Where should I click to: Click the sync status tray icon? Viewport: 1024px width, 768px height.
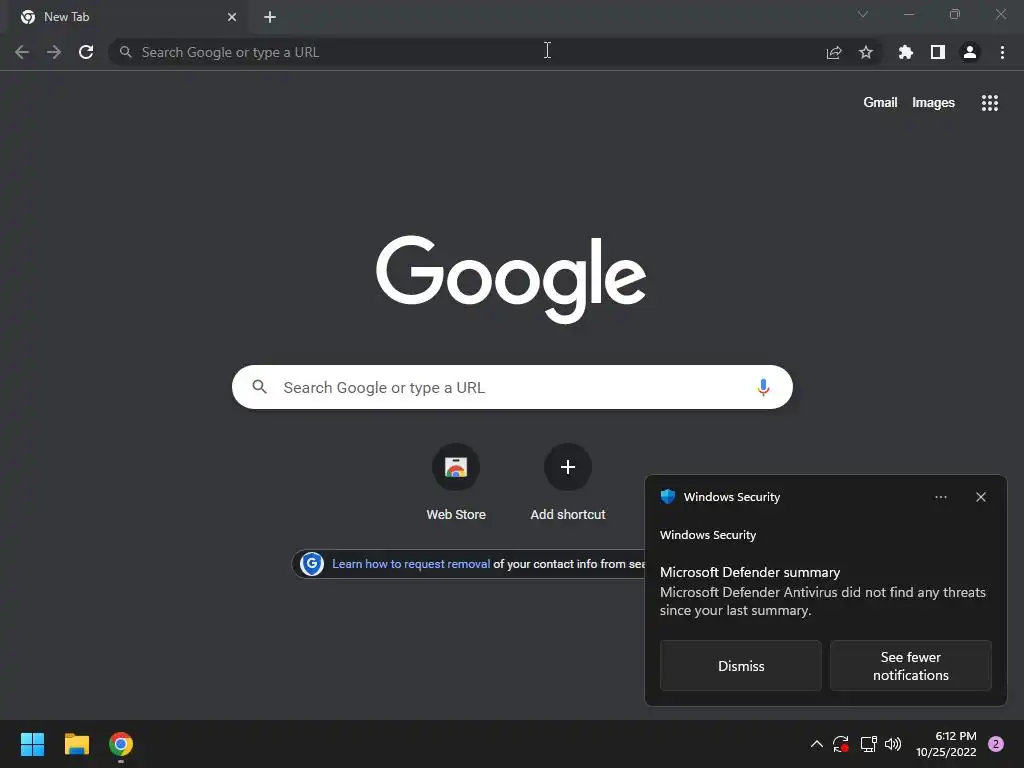tap(840, 744)
